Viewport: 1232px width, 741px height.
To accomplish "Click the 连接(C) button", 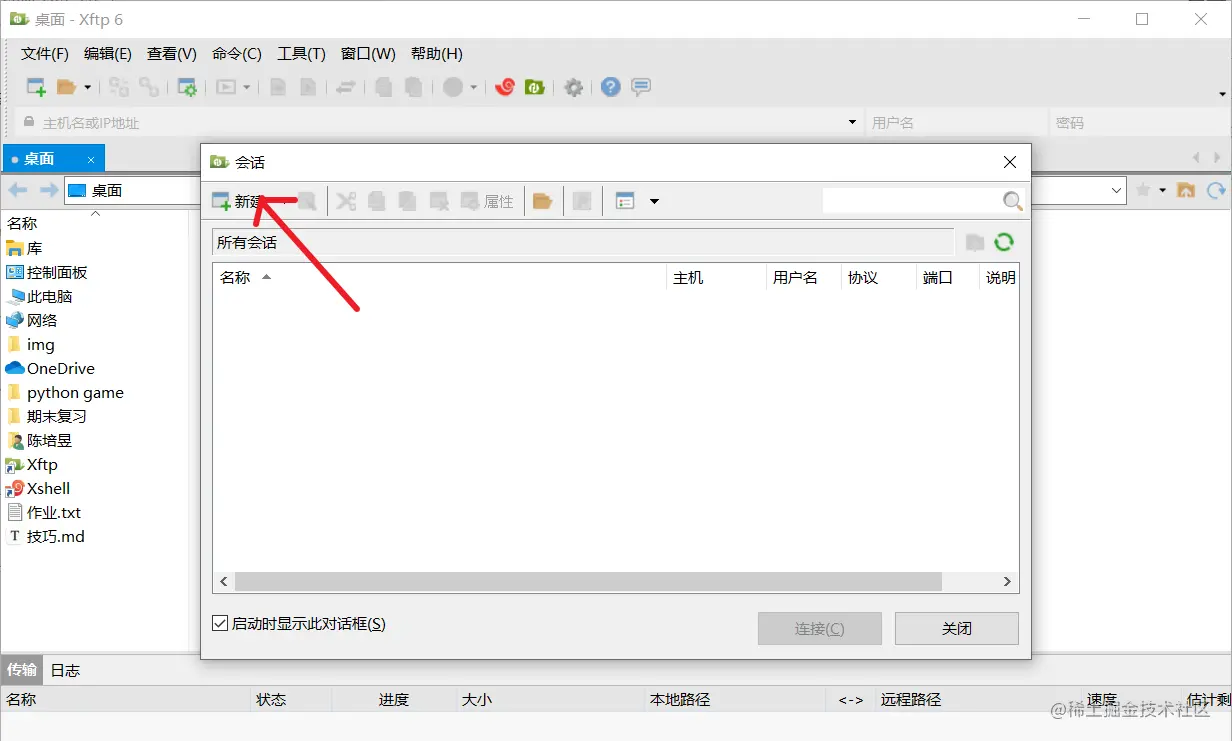I will coord(820,628).
